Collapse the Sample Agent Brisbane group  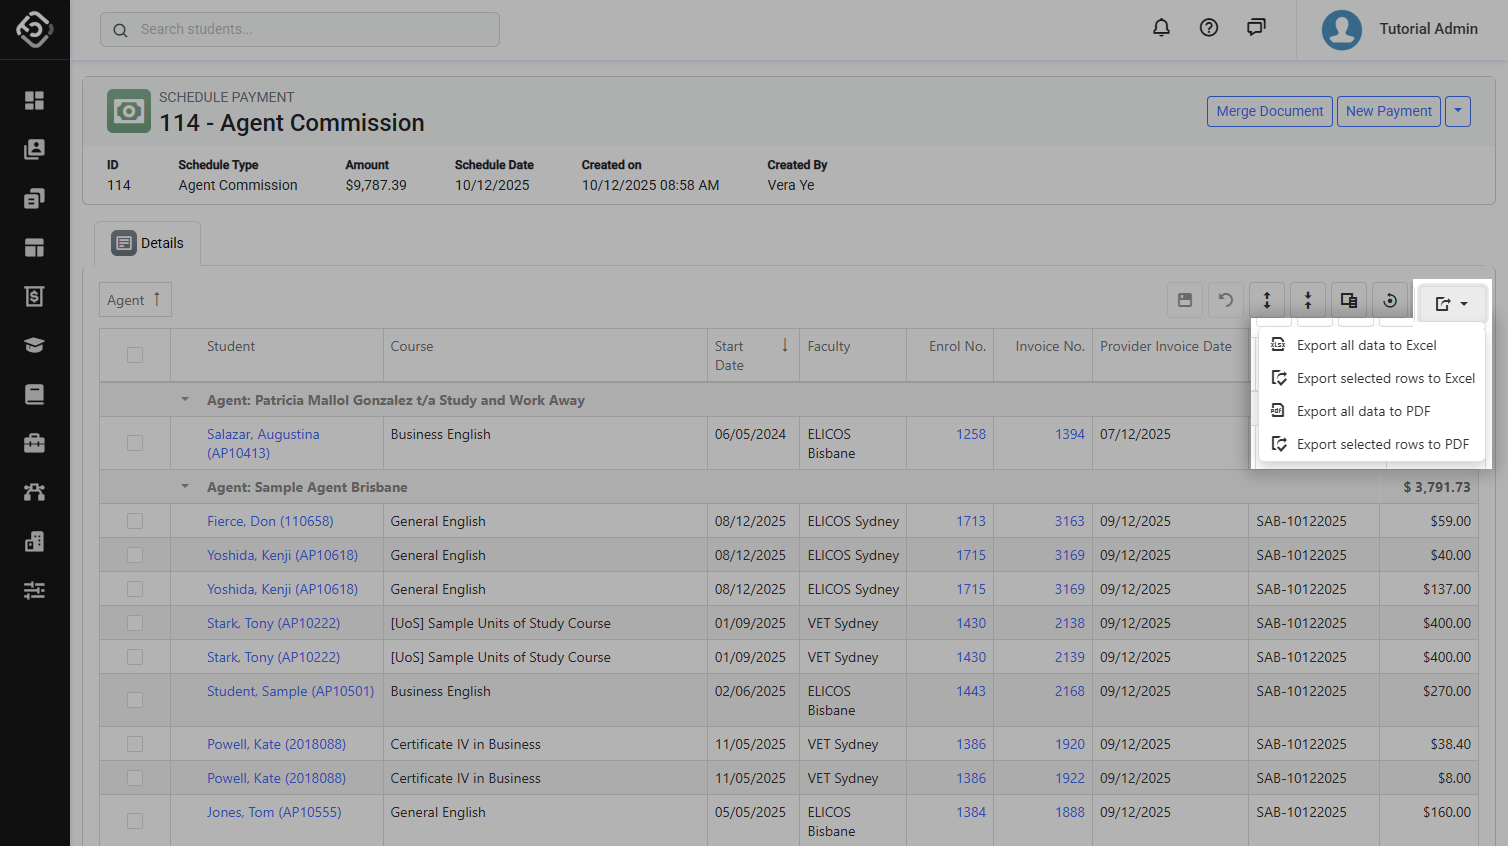[x=185, y=487]
